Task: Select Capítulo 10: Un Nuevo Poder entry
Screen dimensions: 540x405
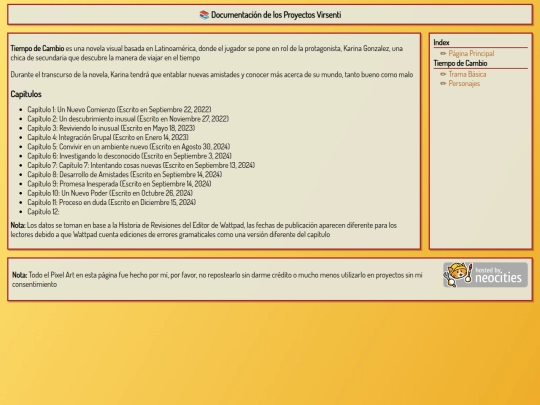Action: 110,193
